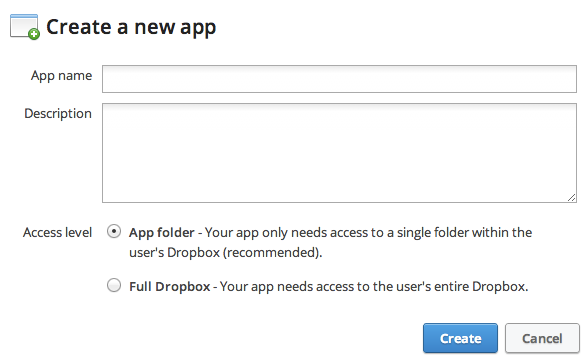
Task: Click the word Create in the heading
Action: click(x=79, y=27)
